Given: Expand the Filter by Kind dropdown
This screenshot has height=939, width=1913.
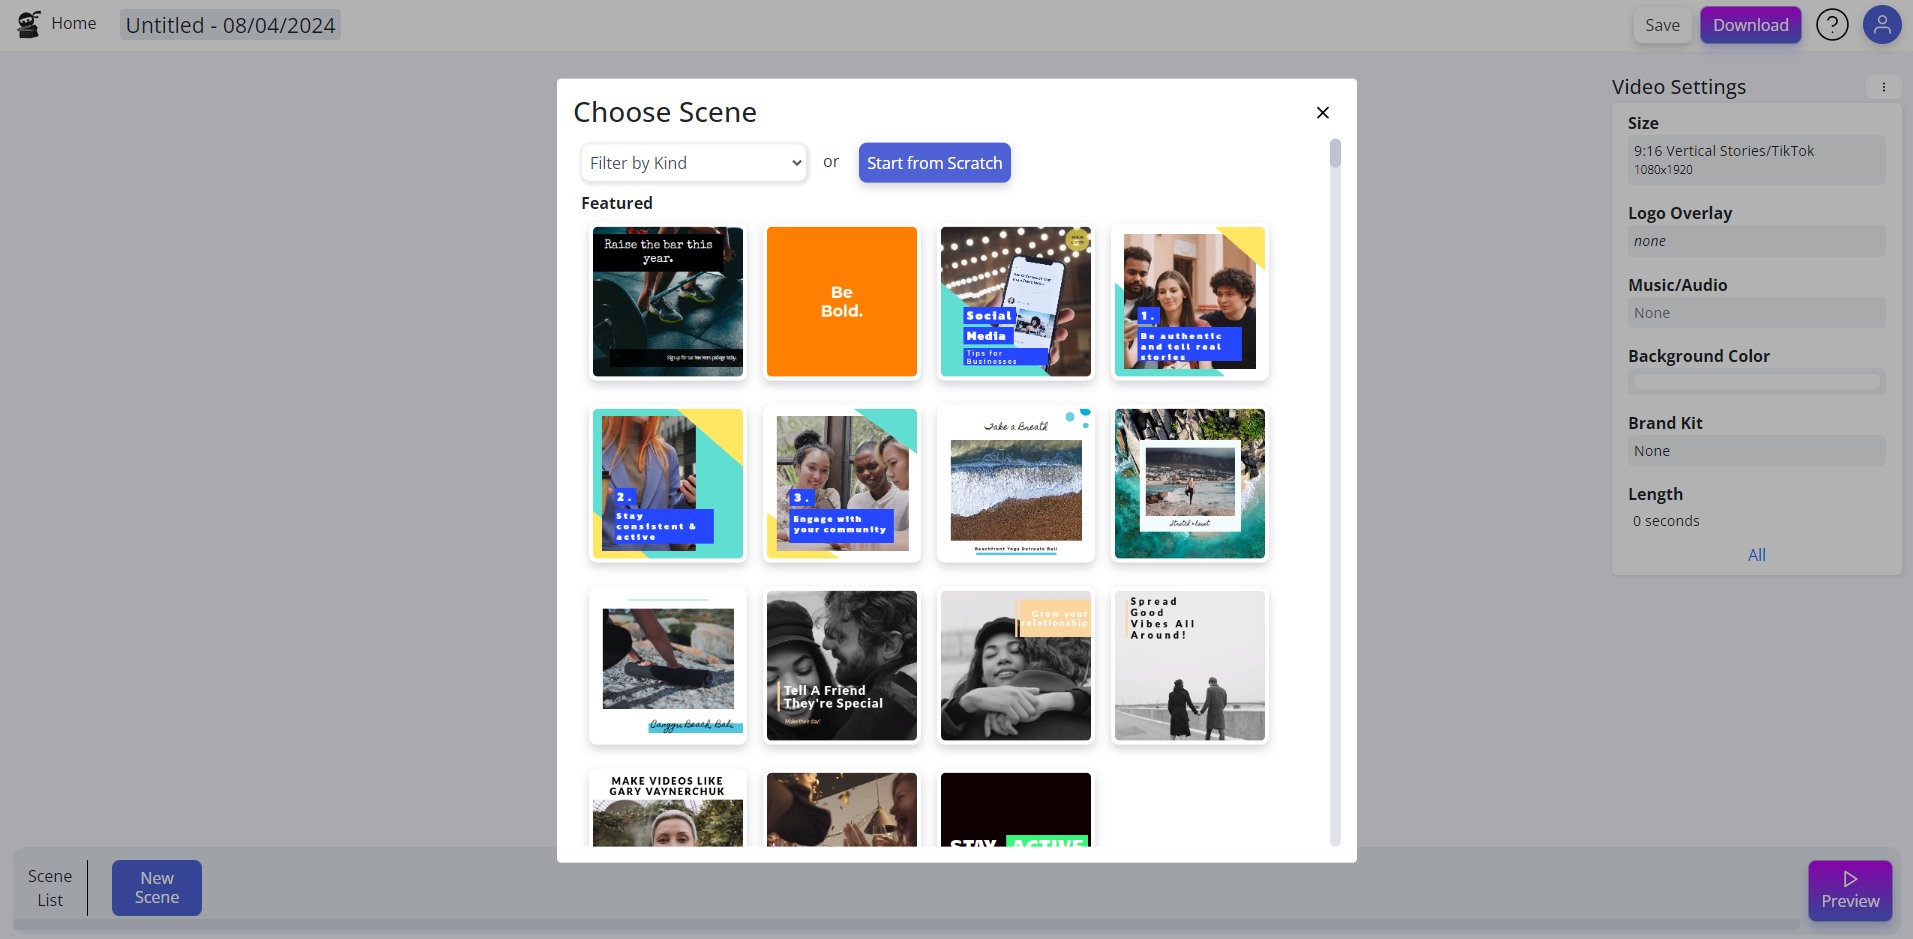Looking at the screenshot, I should (x=694, y=163).
